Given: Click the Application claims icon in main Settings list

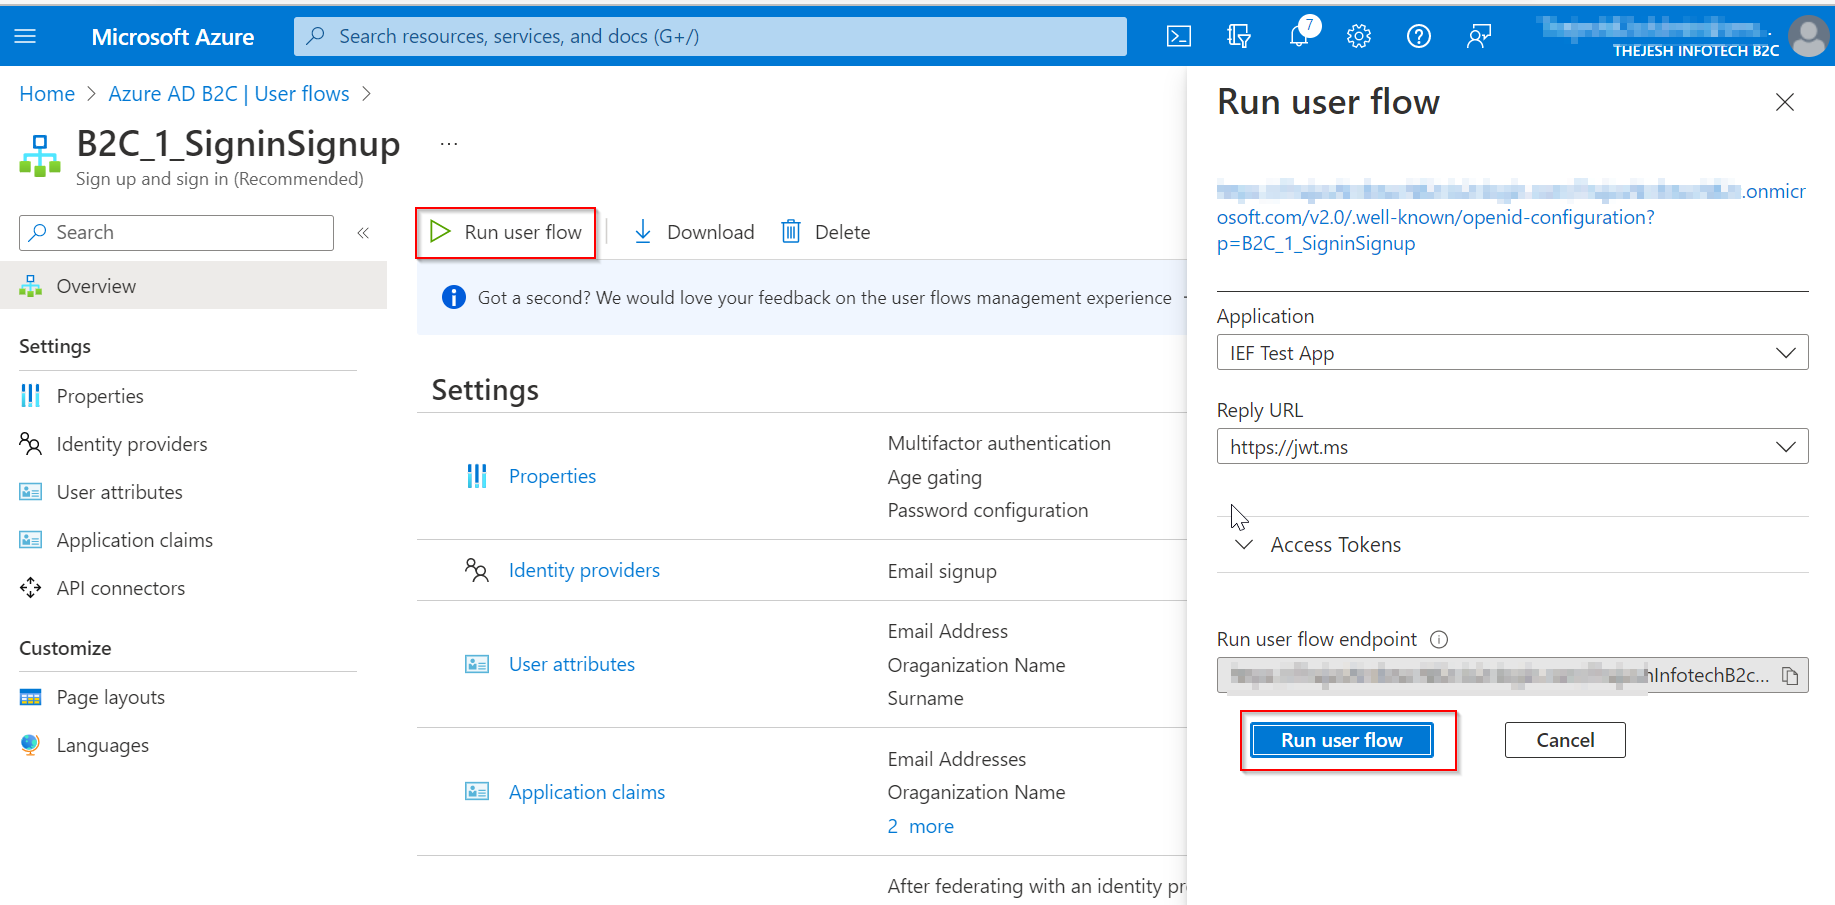Looking at the screenshot, I should [477, 792].
